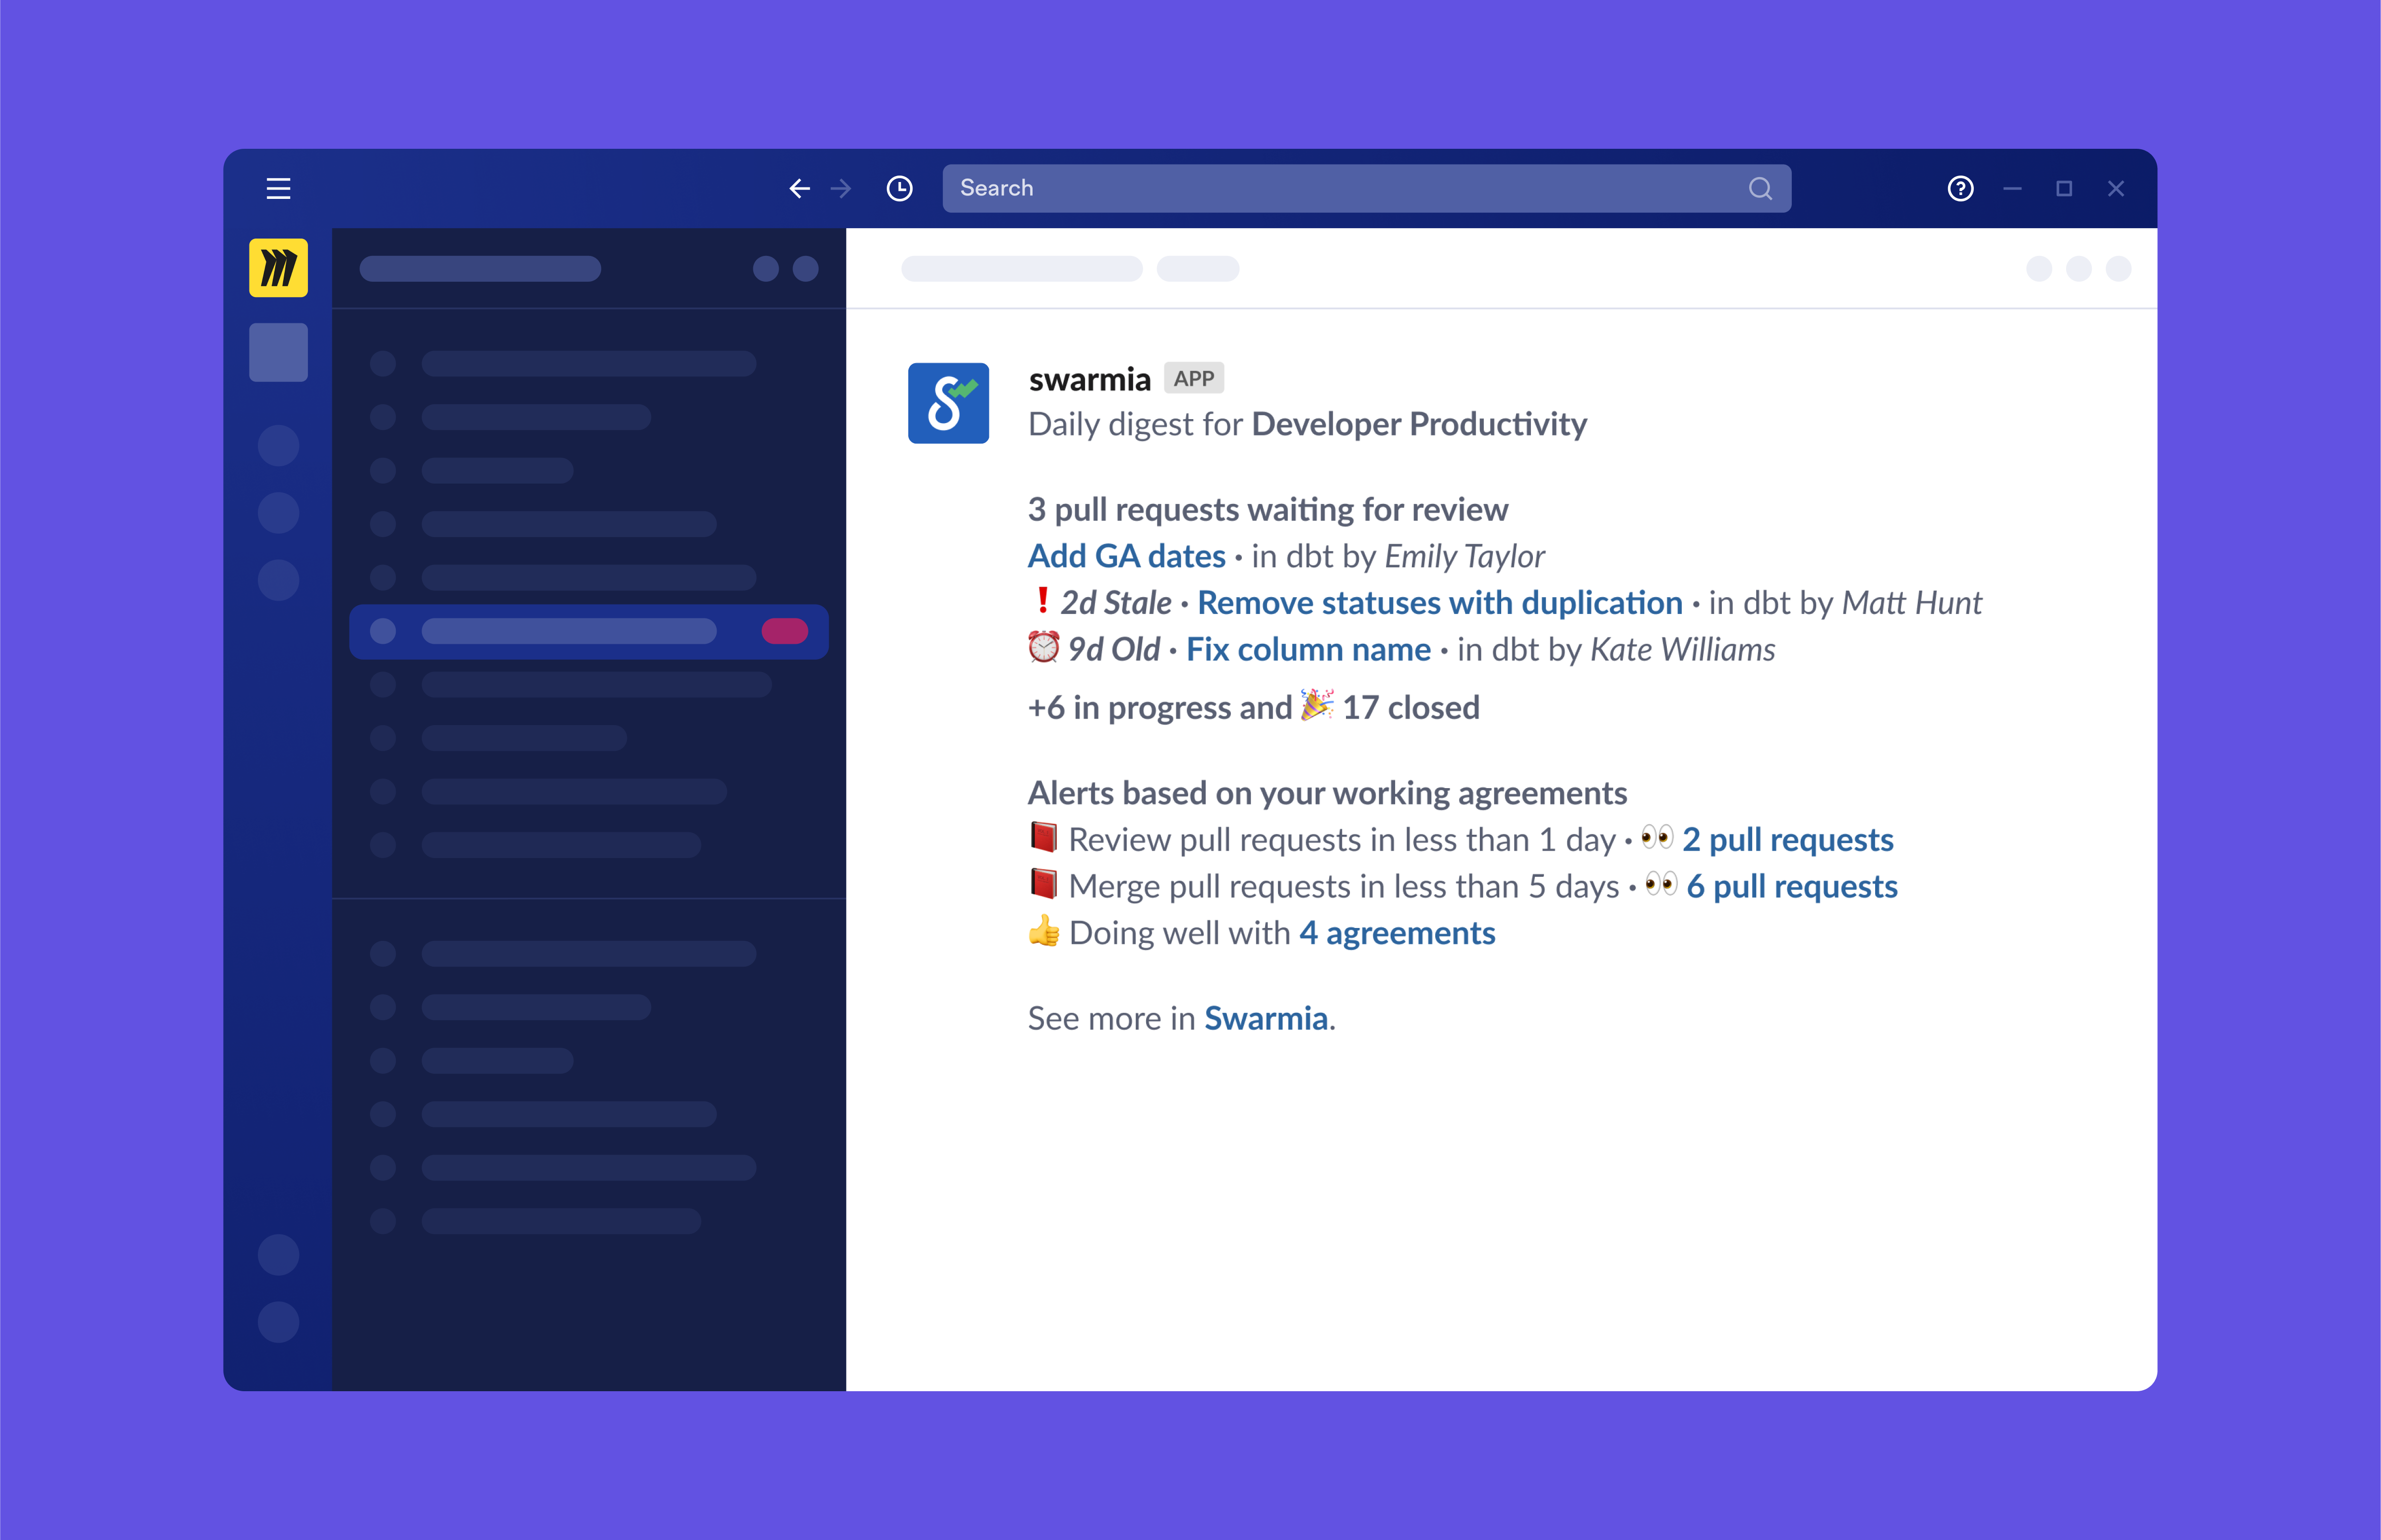Click the Swarmia app avatar
This screenshot has height=1540, width=2381.
(x=948, y=403)
